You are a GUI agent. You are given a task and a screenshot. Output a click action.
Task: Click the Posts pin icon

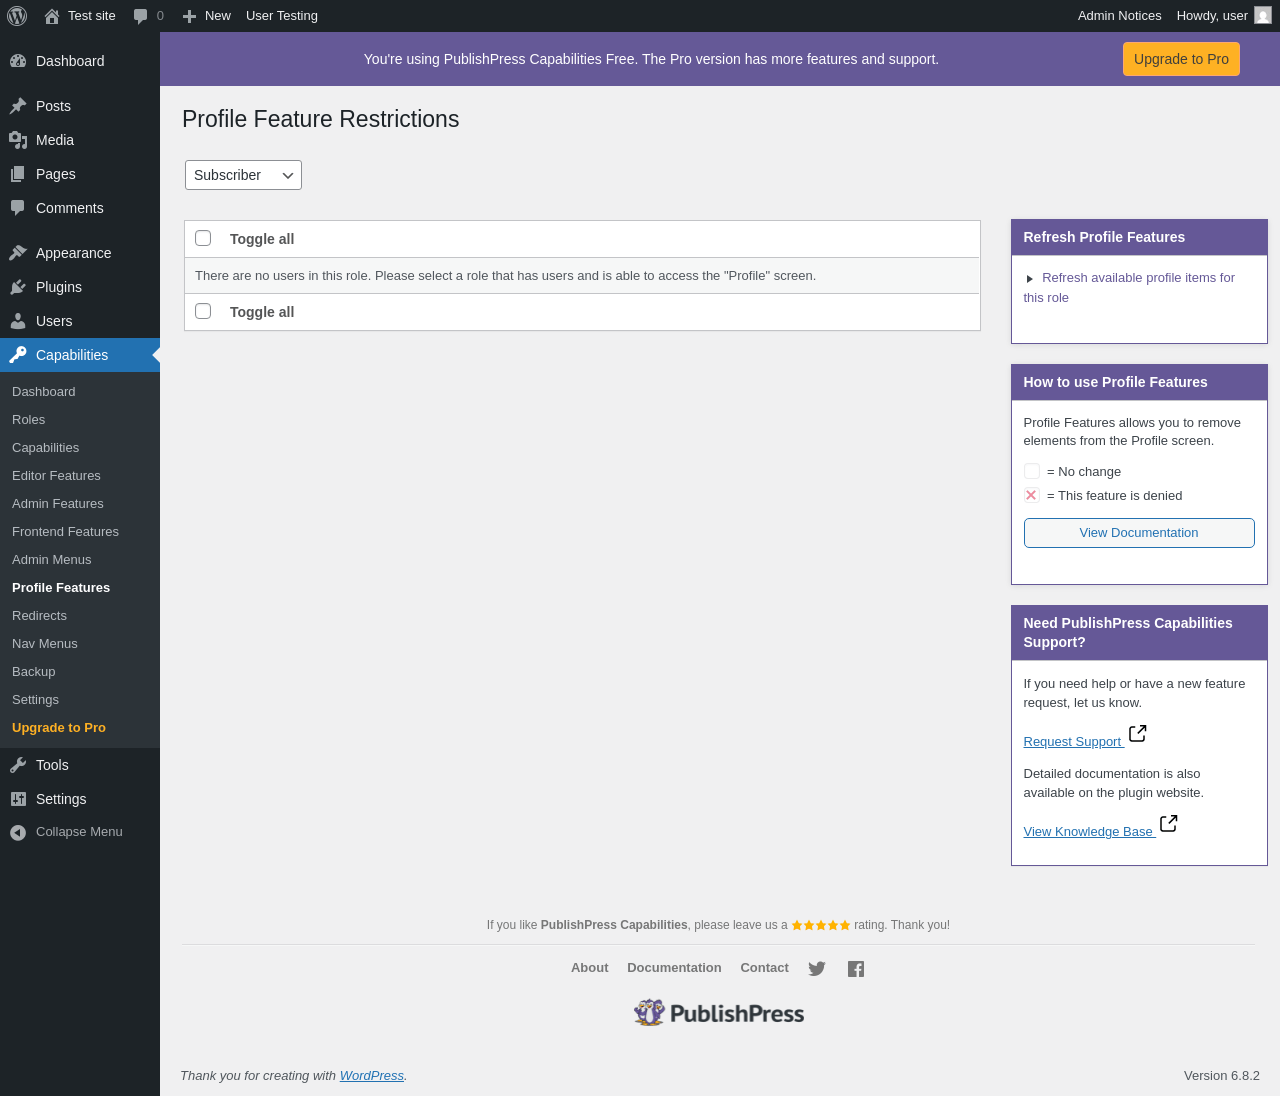[18, 106]
